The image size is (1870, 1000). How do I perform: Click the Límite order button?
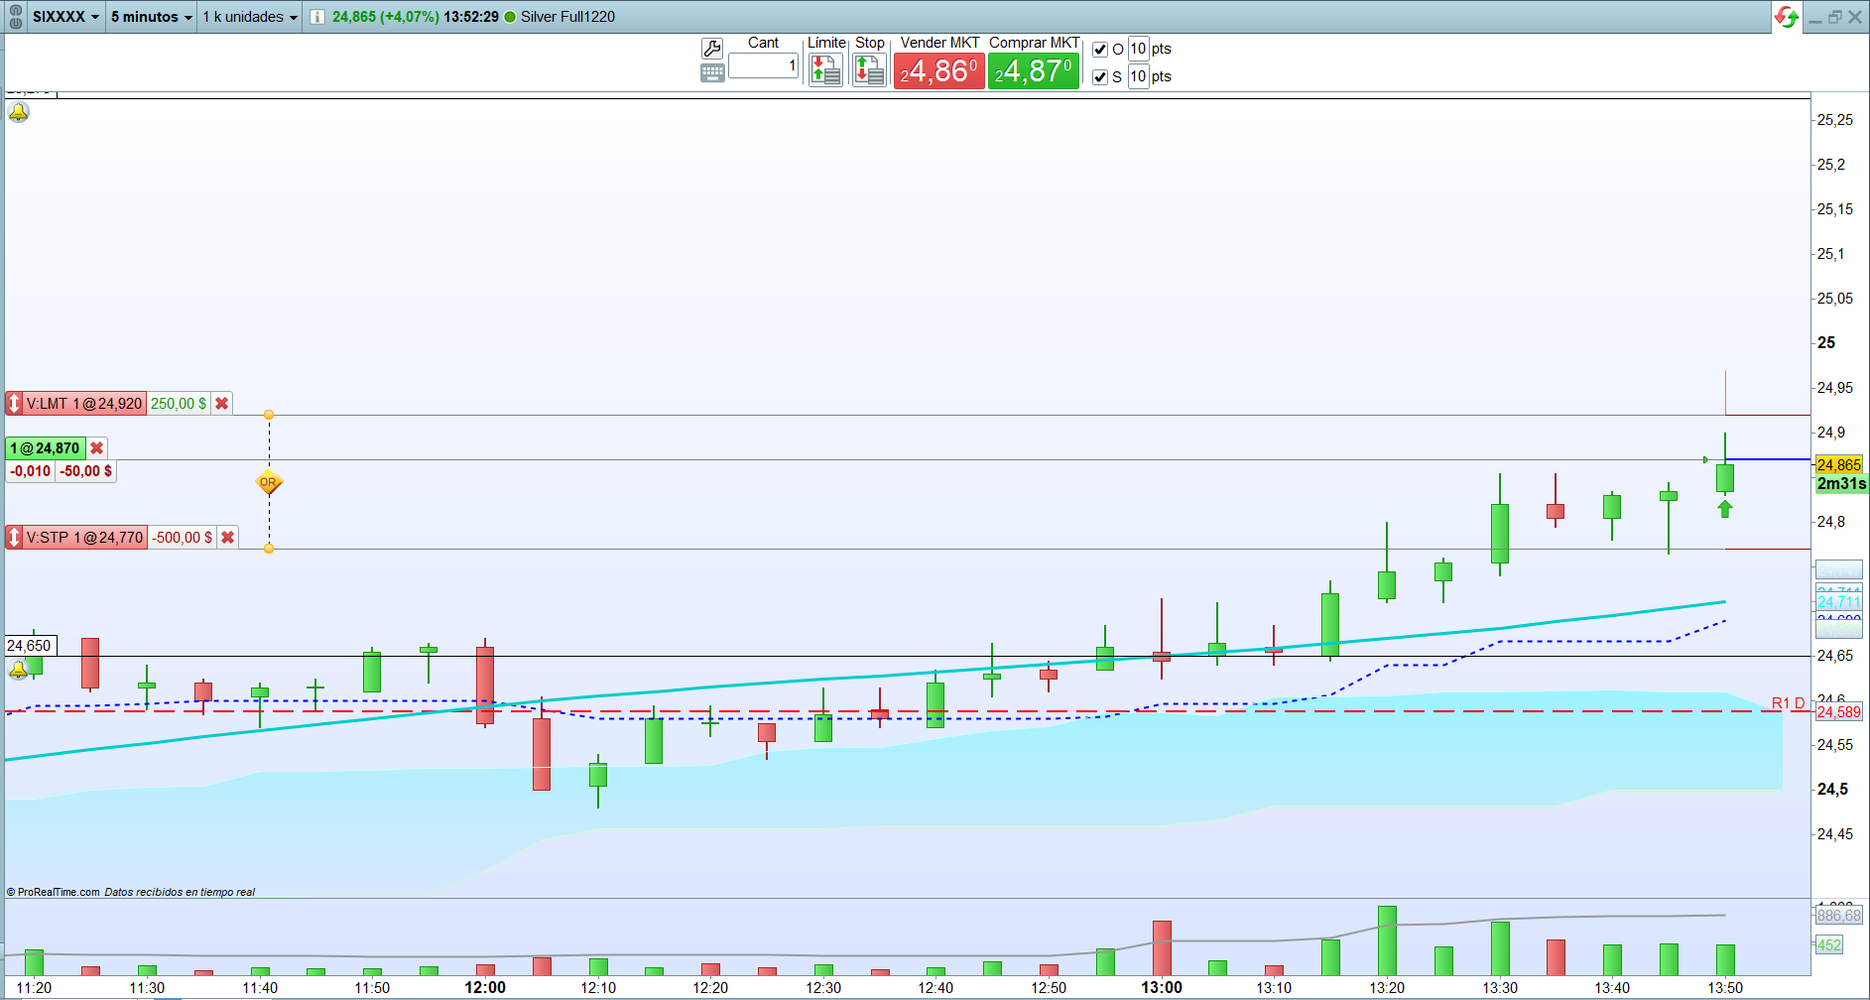[825, 69]
